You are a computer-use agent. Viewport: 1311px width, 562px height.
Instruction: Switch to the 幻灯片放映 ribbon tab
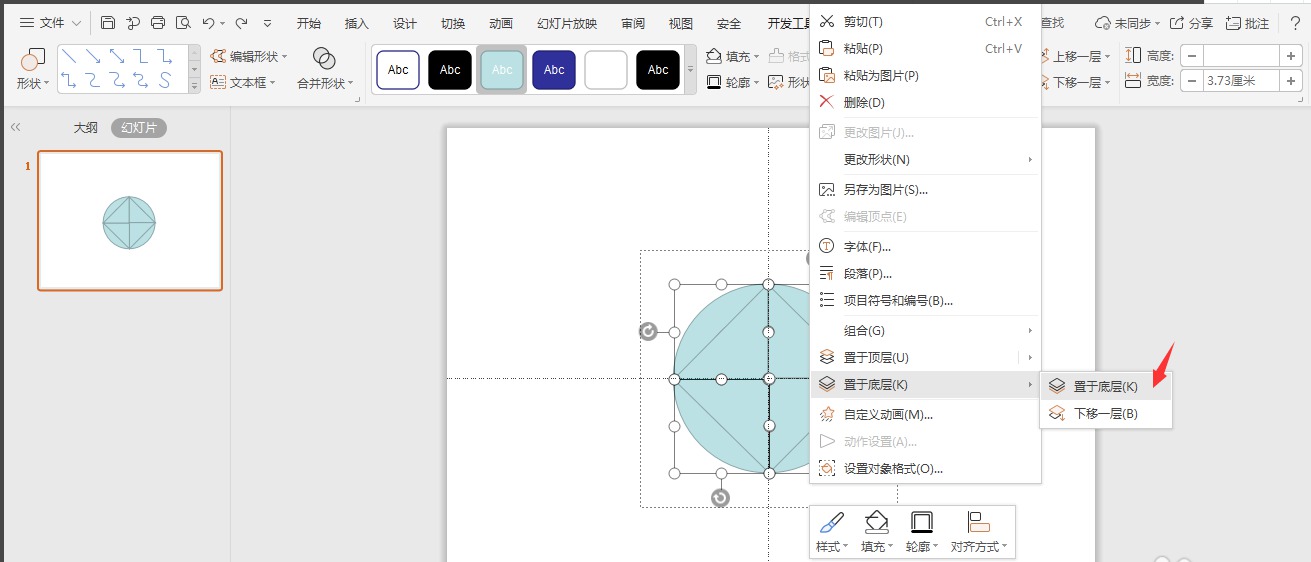(567, 24)
